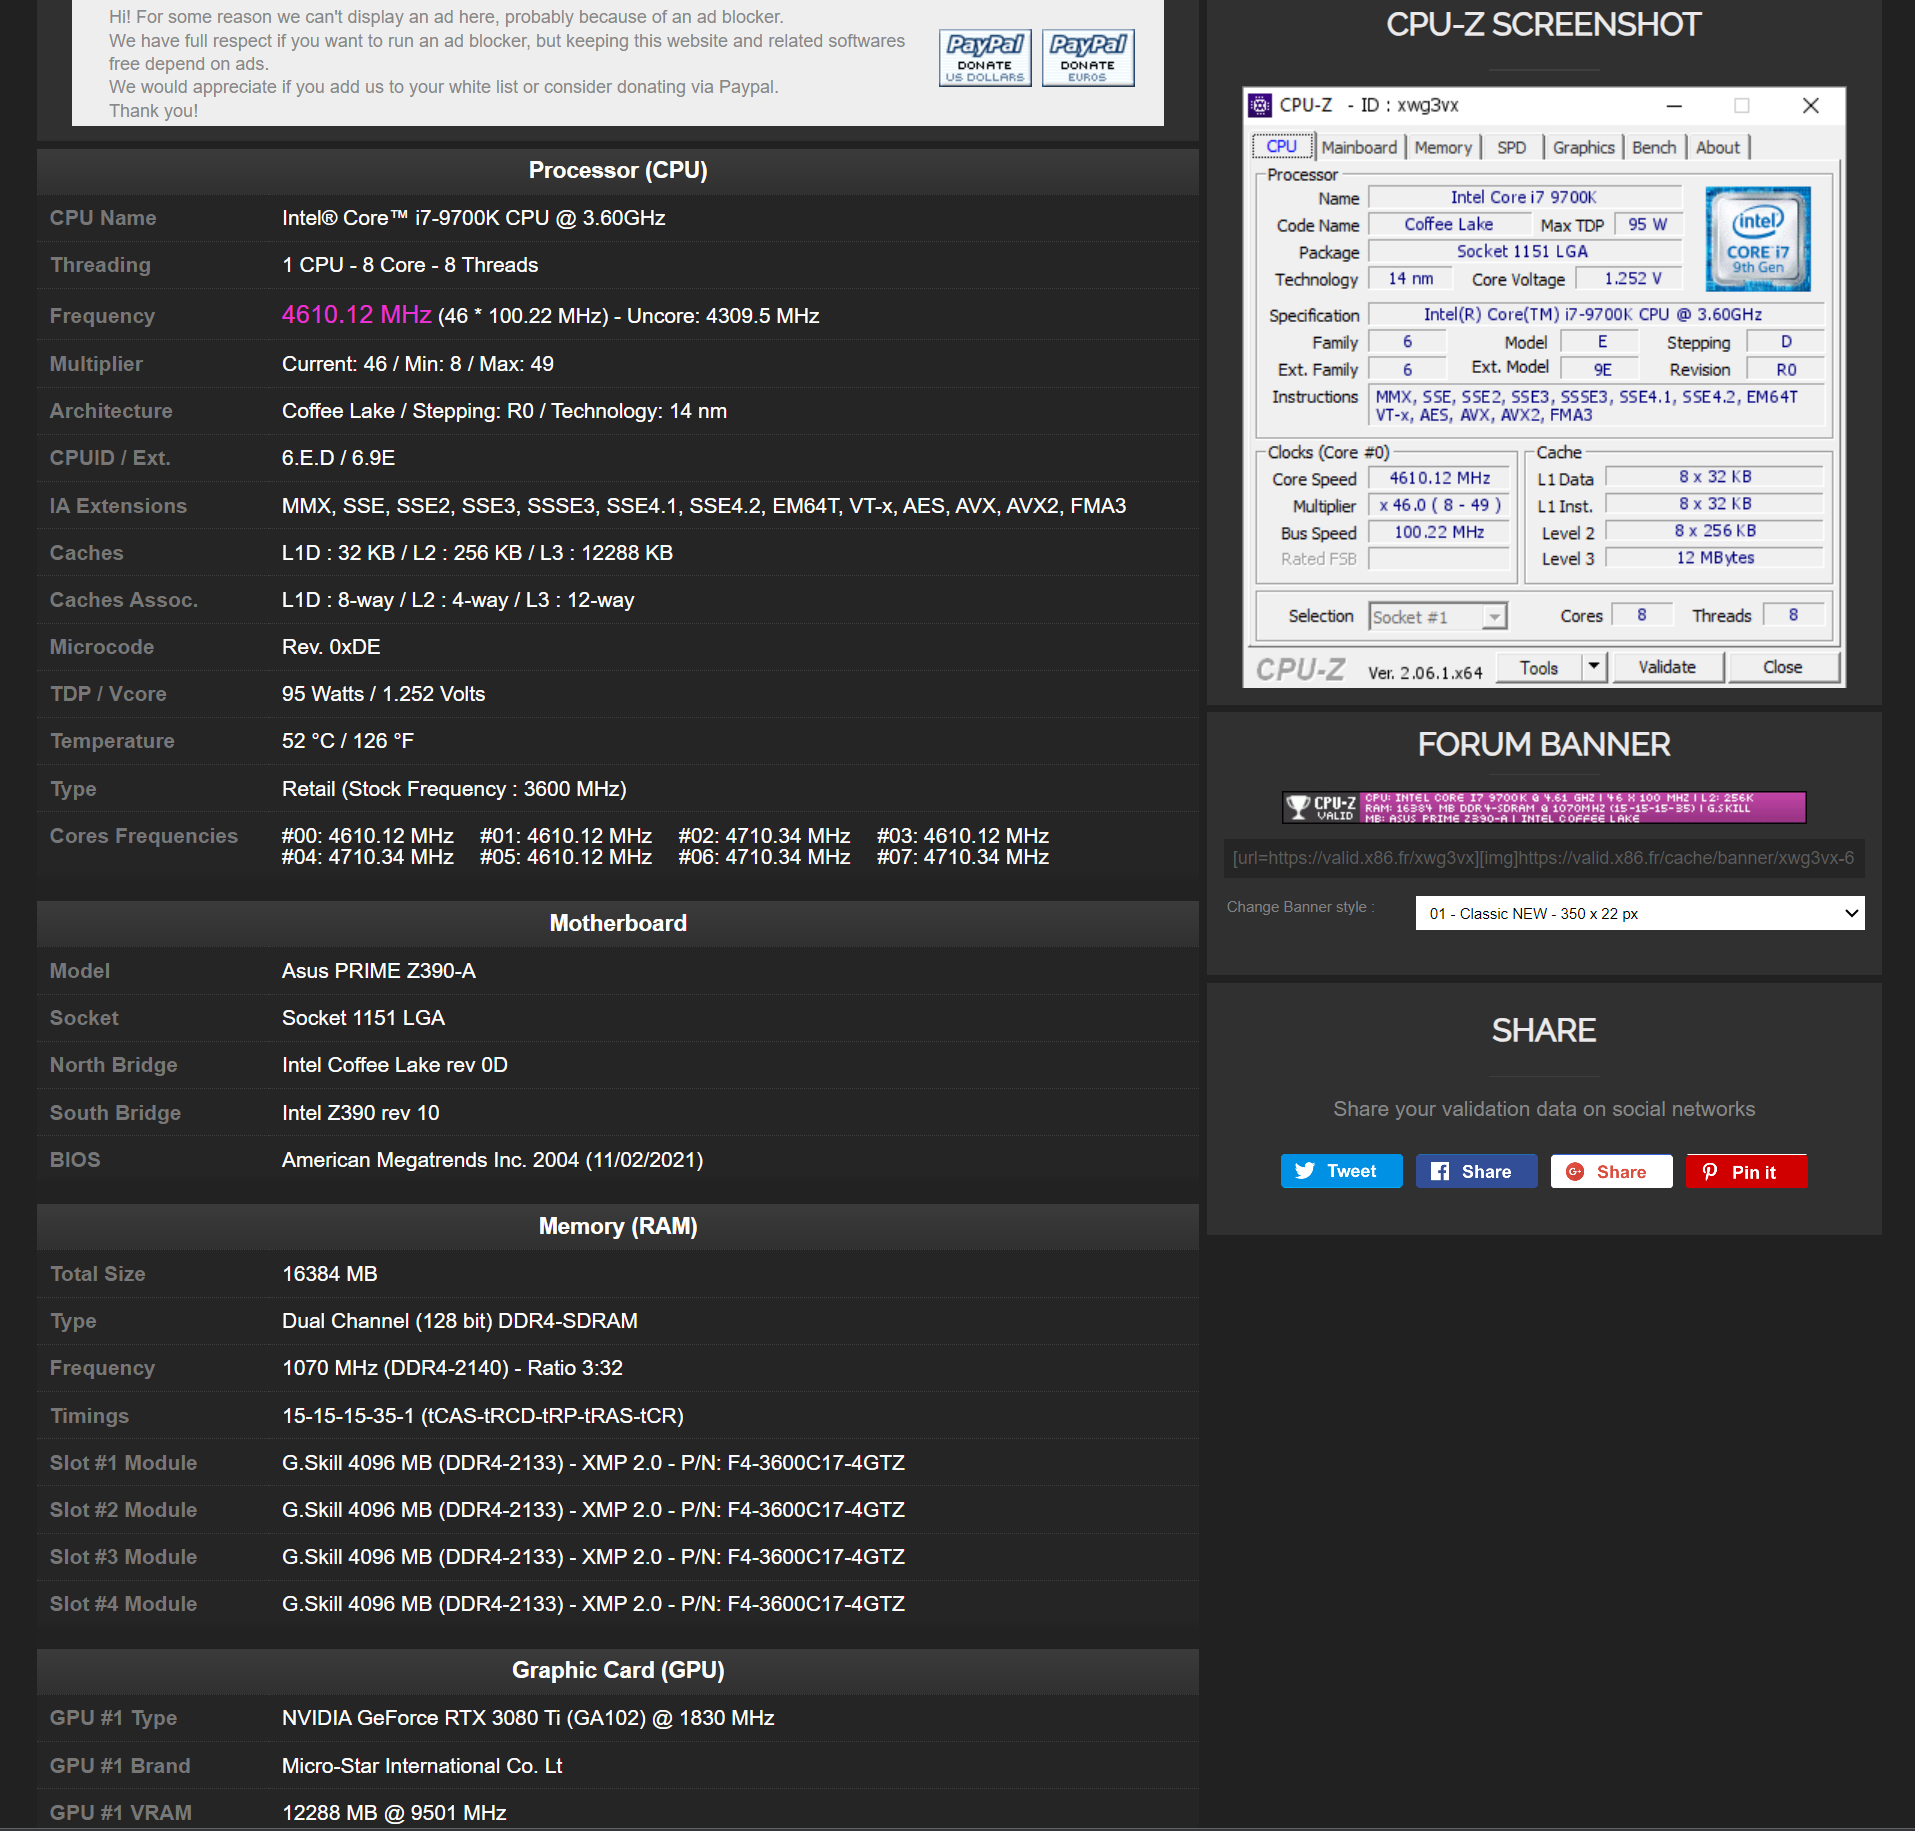The width and height of the screenshot is (1915, 1831).
Task: Click the NVIDIA GeForce RTX 3080 Ti text
Action: [528, 1718]
